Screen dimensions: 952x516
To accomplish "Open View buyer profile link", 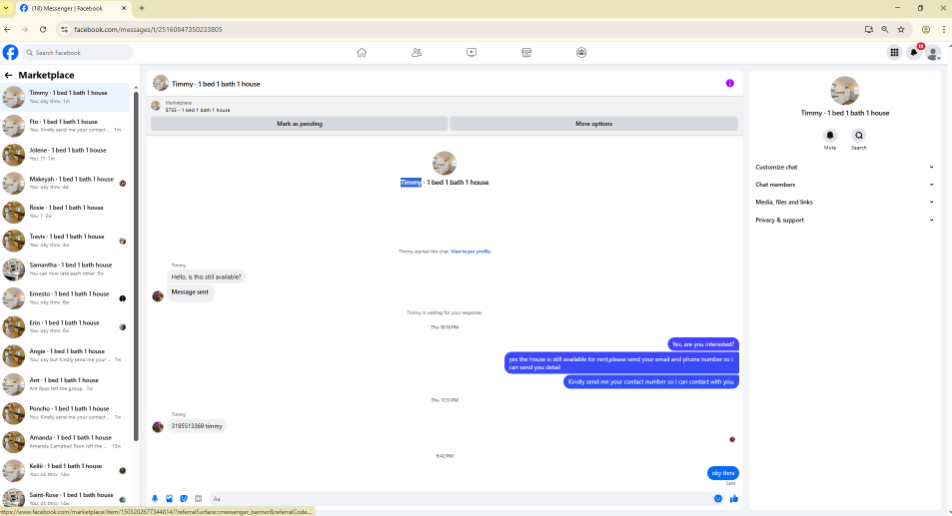I will pos(471,251).
